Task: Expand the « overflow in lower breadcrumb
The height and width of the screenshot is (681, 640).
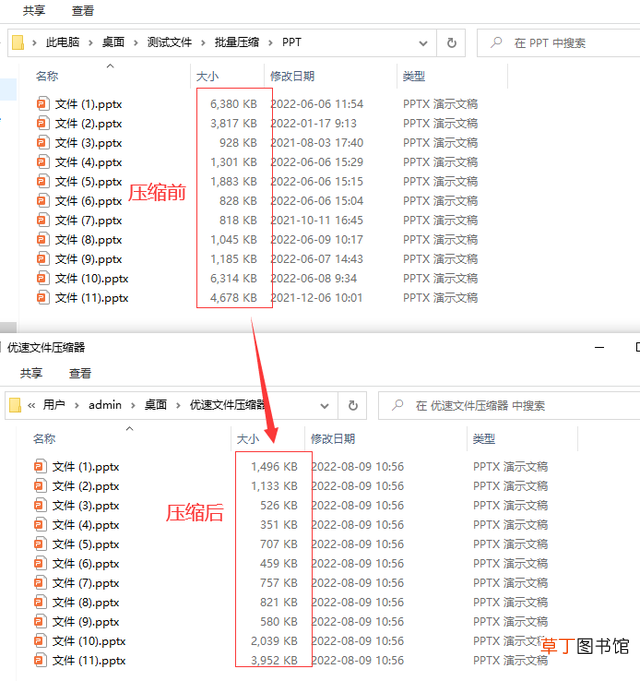Action: (31, 406)
